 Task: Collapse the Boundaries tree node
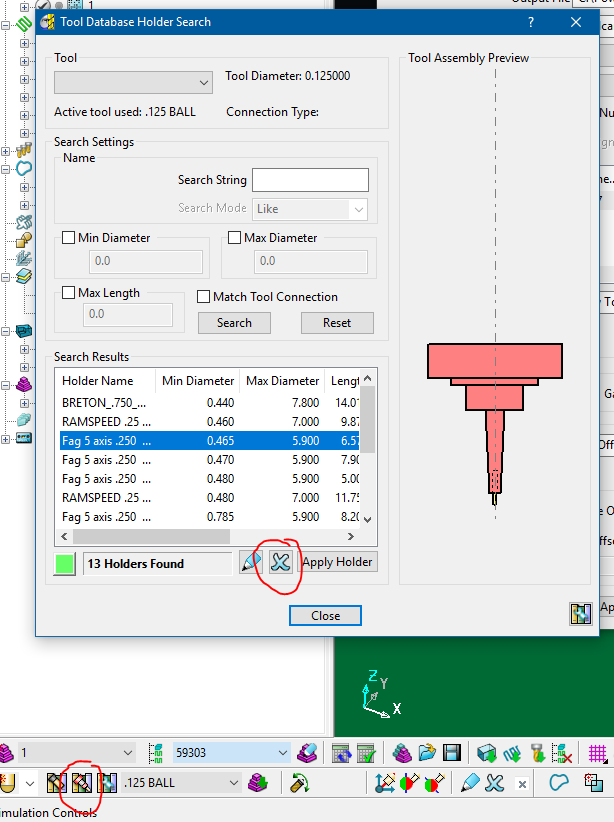(6, 169)
